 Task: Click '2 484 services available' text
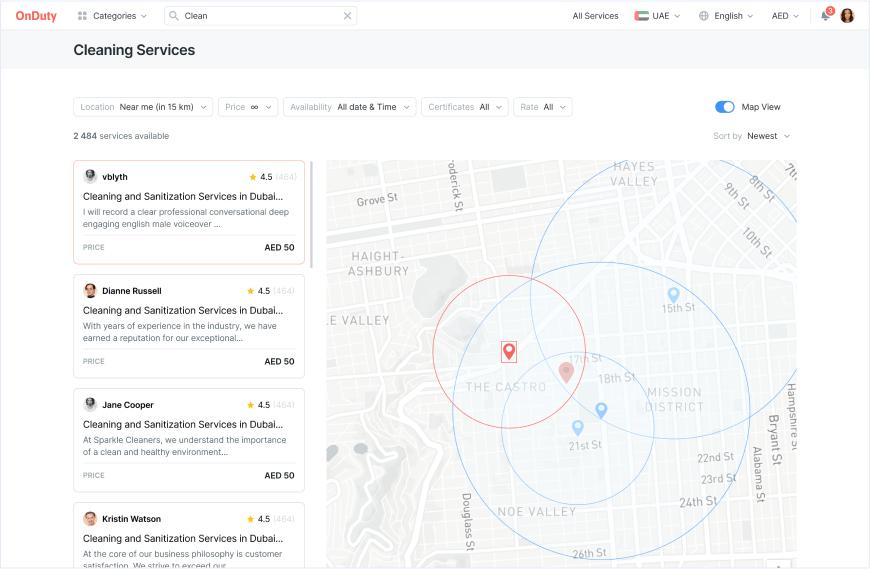click(121, 136)
